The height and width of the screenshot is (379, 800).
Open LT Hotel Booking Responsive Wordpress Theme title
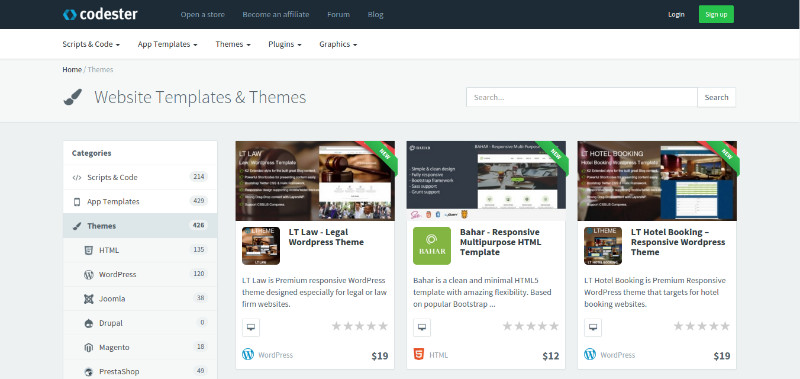(678, 242)
